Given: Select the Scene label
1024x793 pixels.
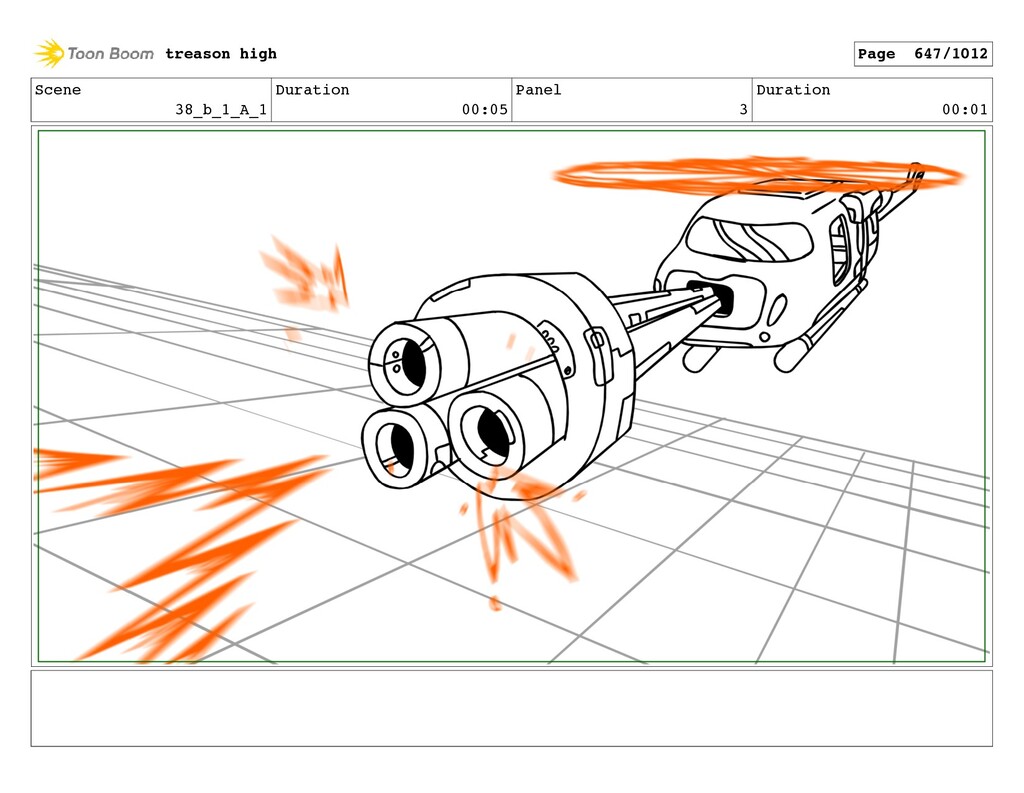Looking at the screenshot, I should click(x=58, y=90).
